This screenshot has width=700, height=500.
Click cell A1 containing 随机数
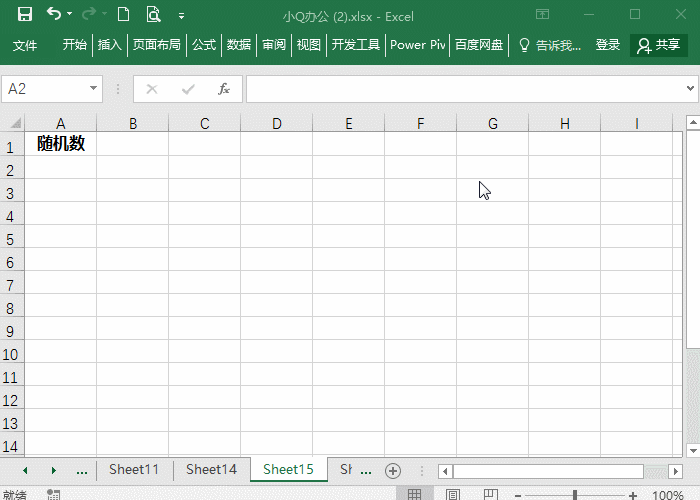(x=61, y=144)
